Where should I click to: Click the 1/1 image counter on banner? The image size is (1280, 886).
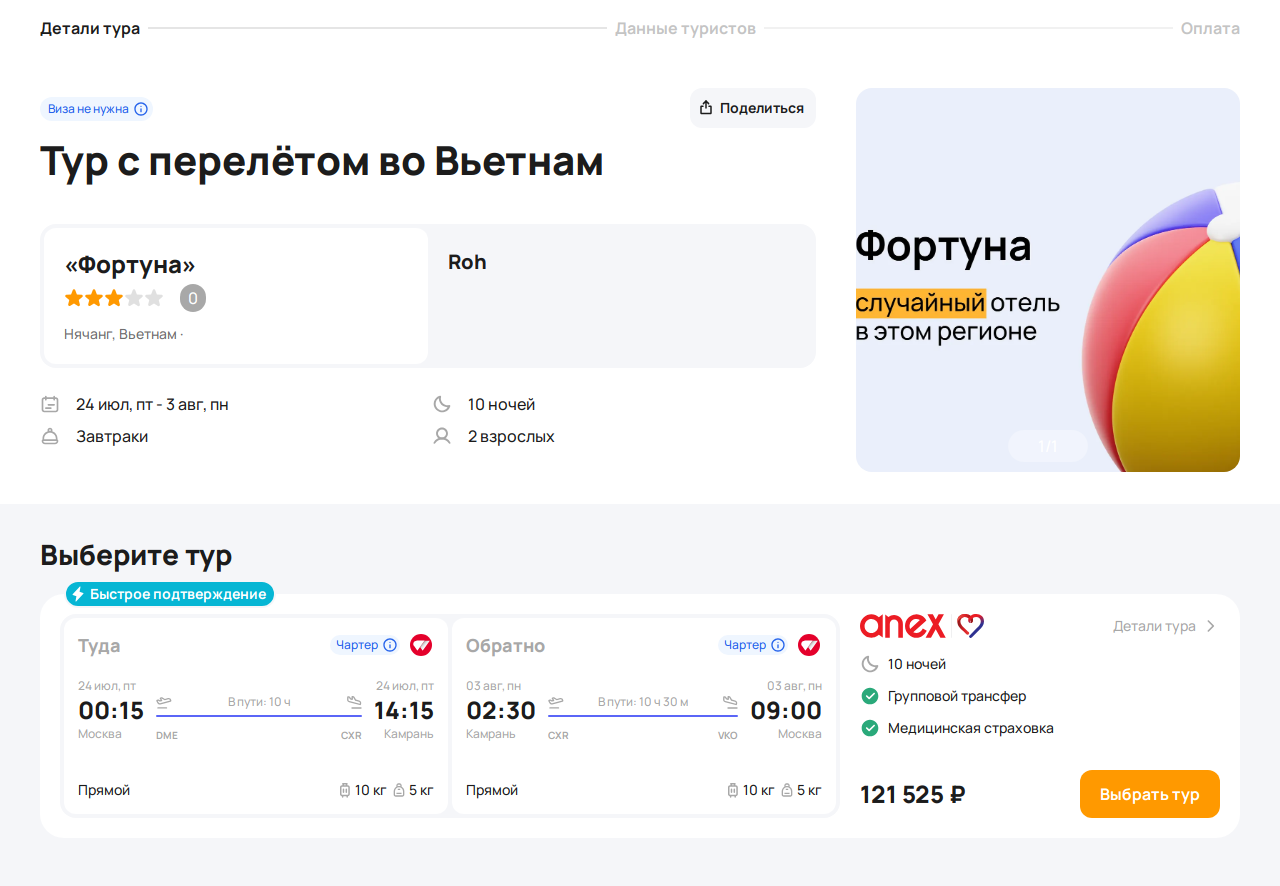tap(1048, 446)
